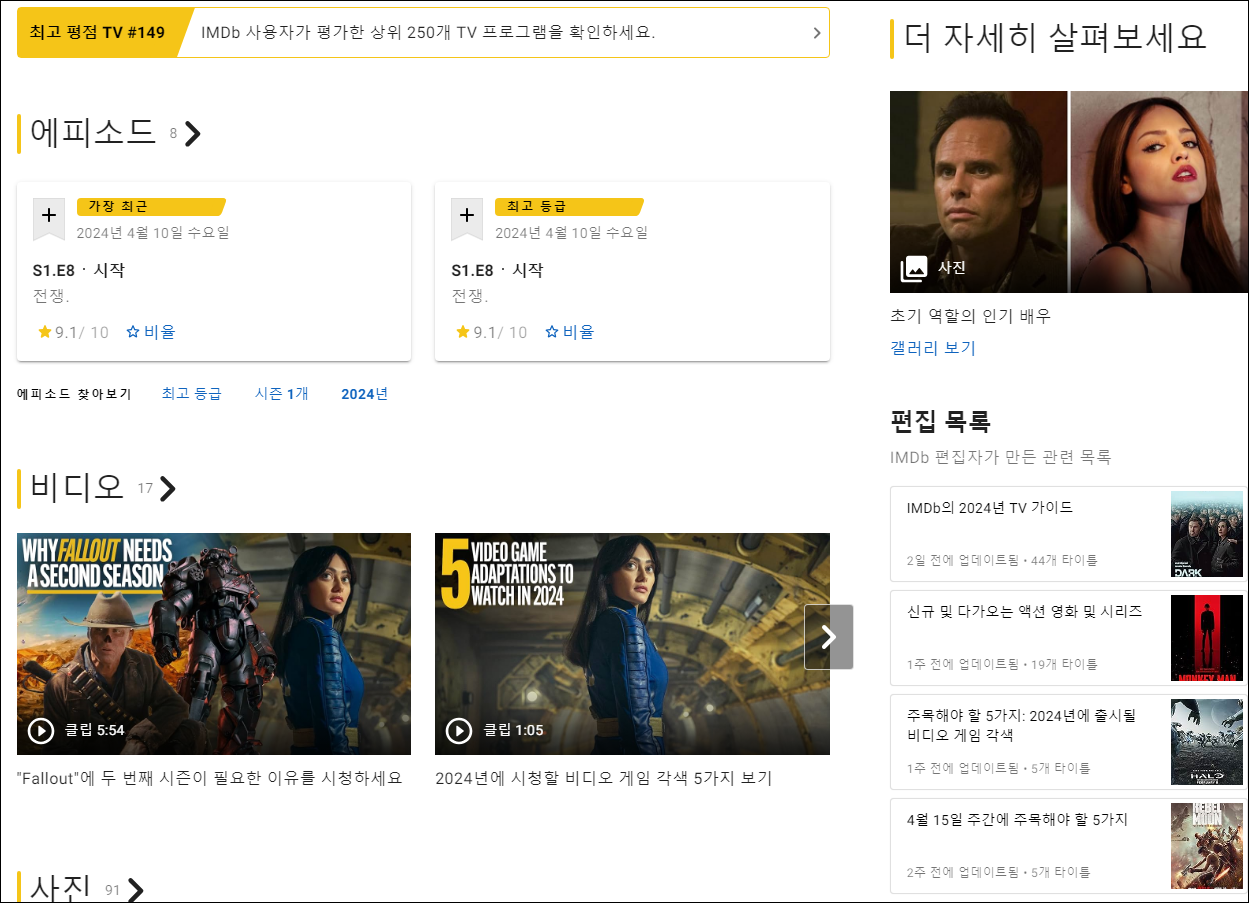The width and height of the screenshot is (1249, 903).
Task: Open the top 250 TV programs link text
Action: coord(428,33)
